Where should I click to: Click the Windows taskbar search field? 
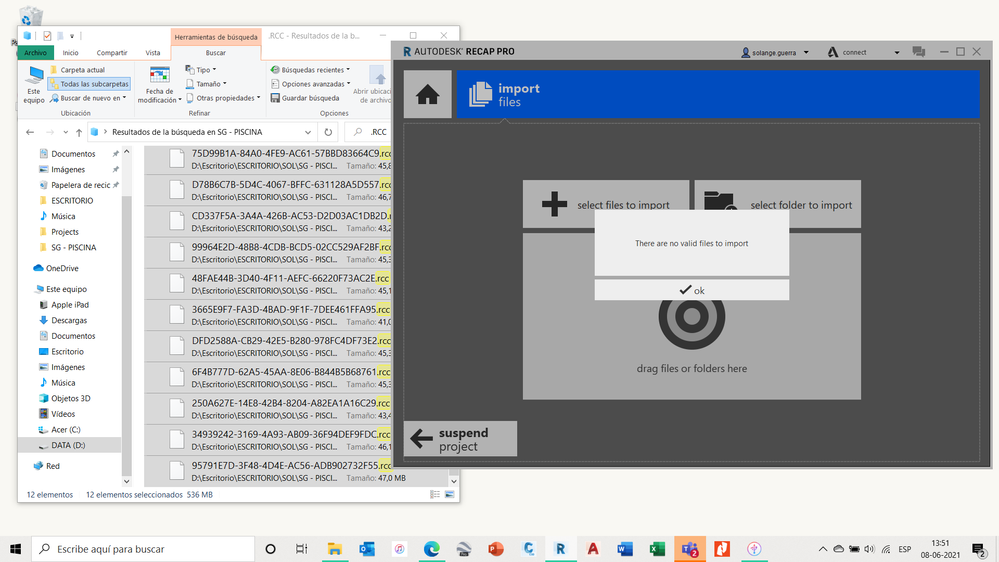tap(143, 549)
